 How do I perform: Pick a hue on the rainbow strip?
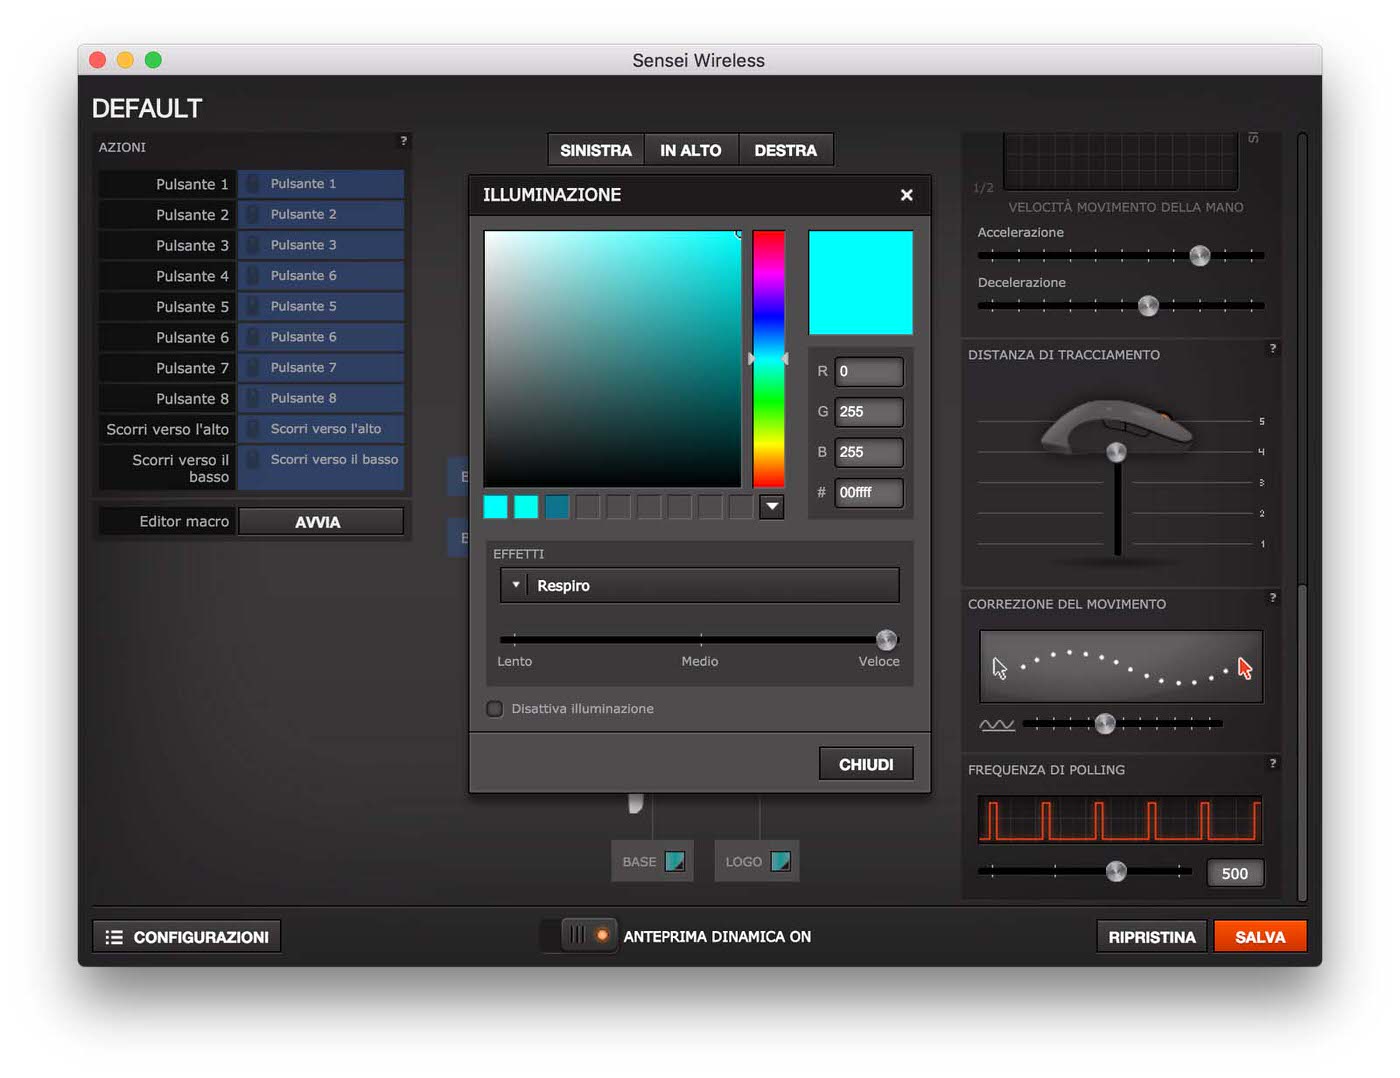click(768, 359)
